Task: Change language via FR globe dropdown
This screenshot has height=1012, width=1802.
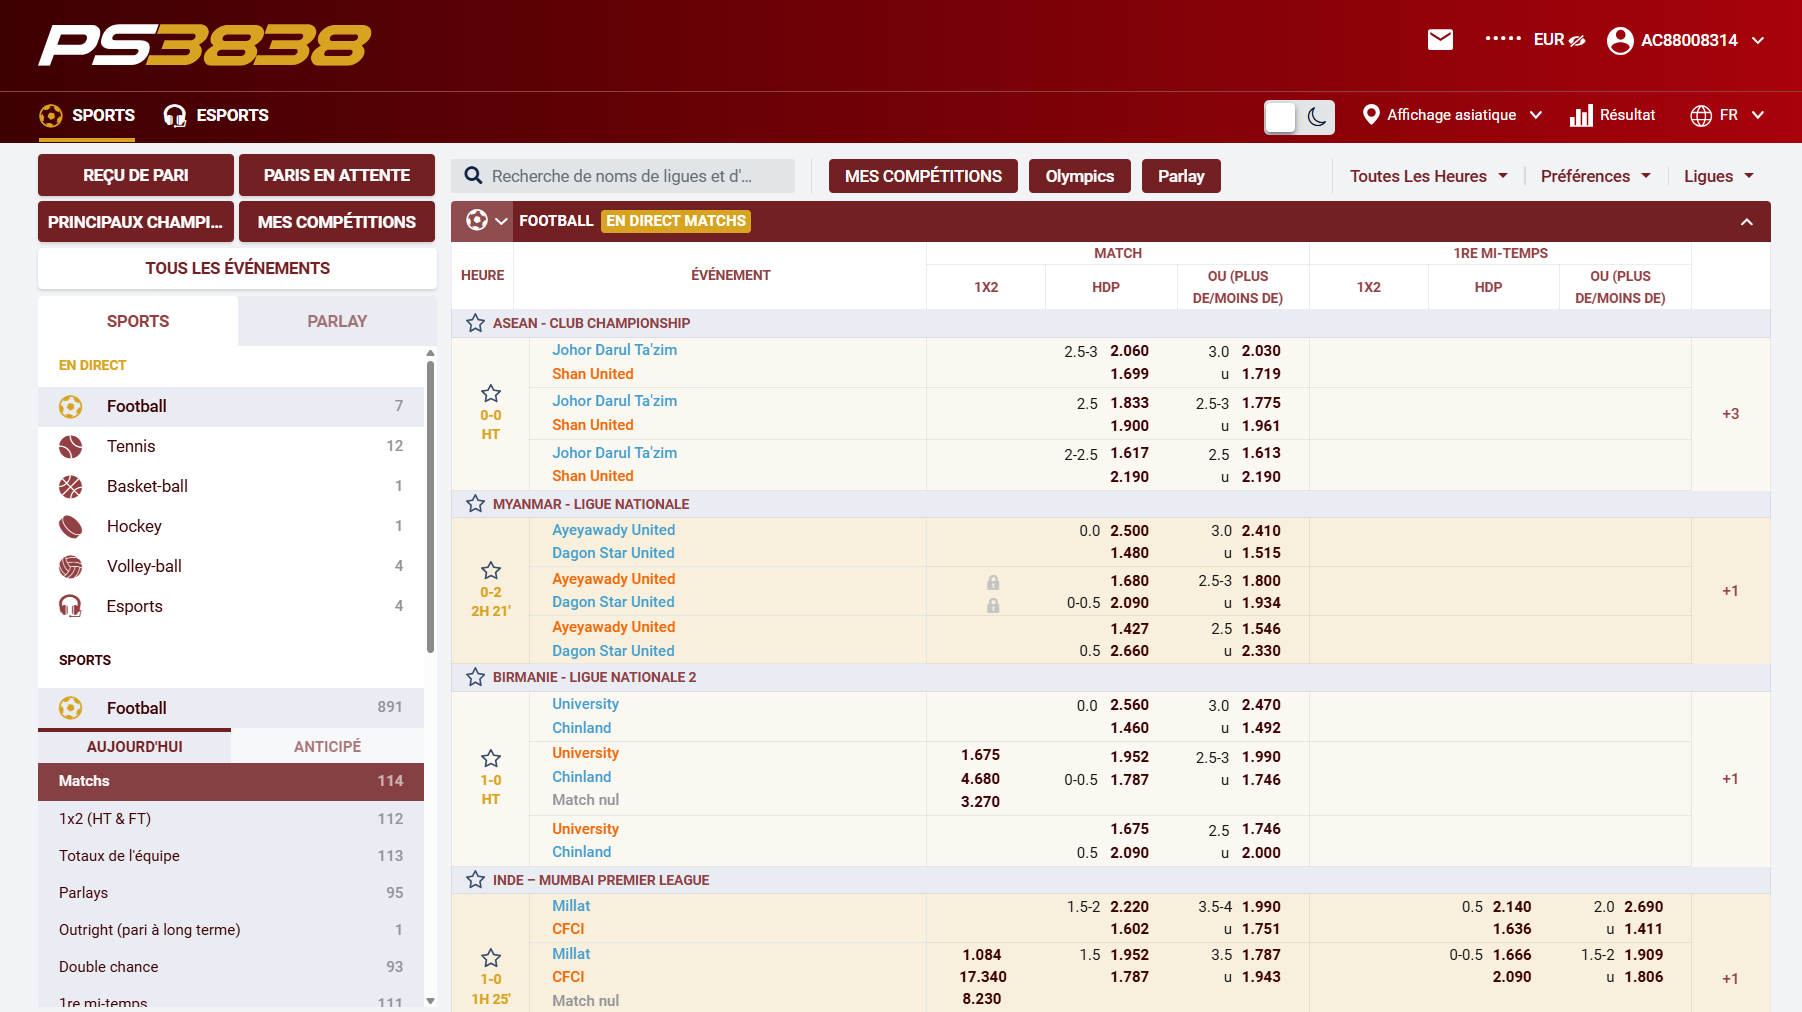Action: point(1727,115)
